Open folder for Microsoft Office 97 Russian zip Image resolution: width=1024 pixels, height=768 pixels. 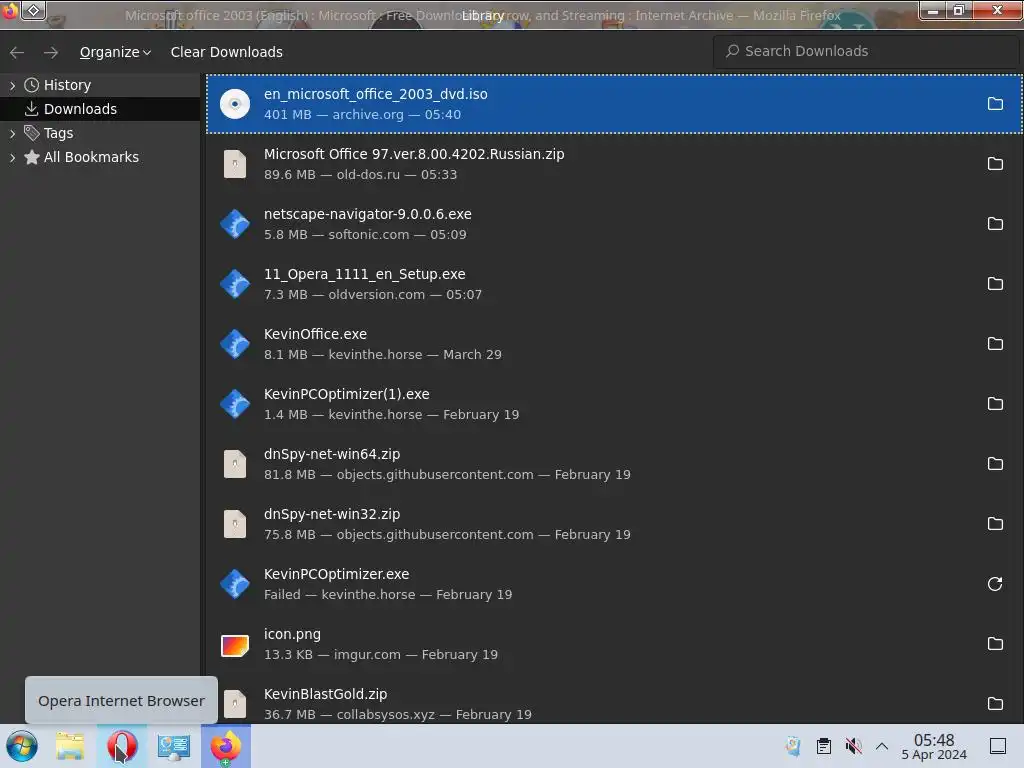995,164
